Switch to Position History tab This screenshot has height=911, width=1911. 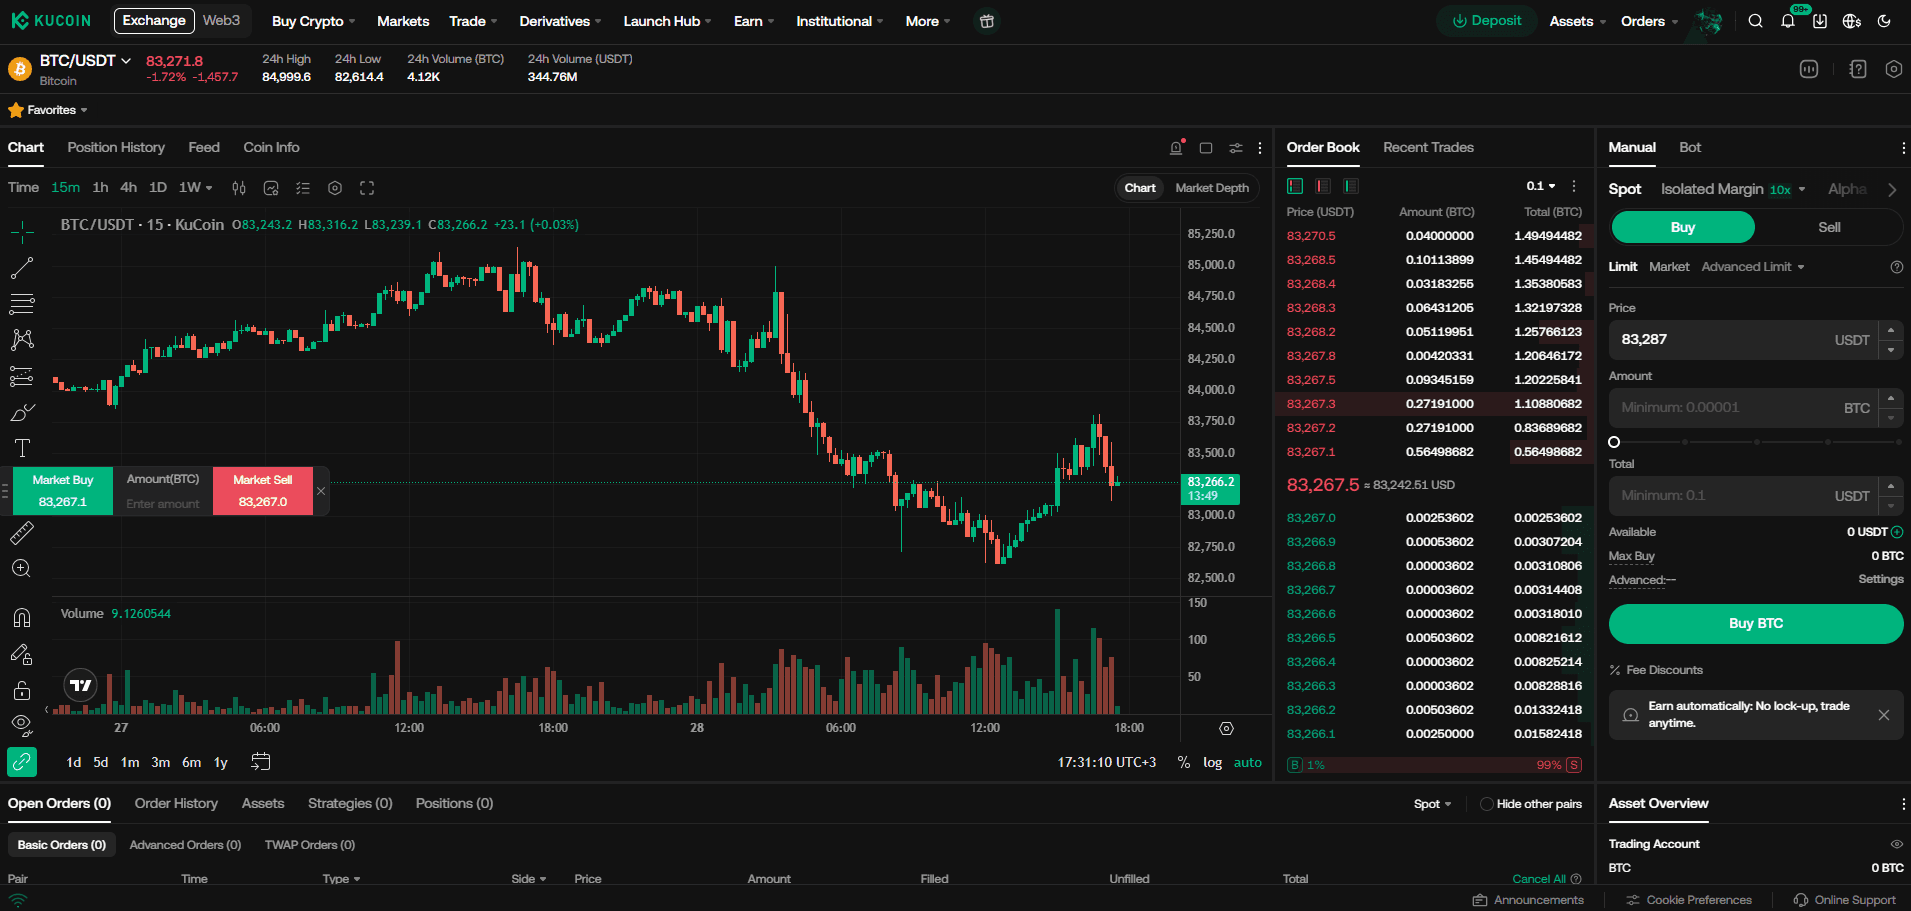(116, 148)
